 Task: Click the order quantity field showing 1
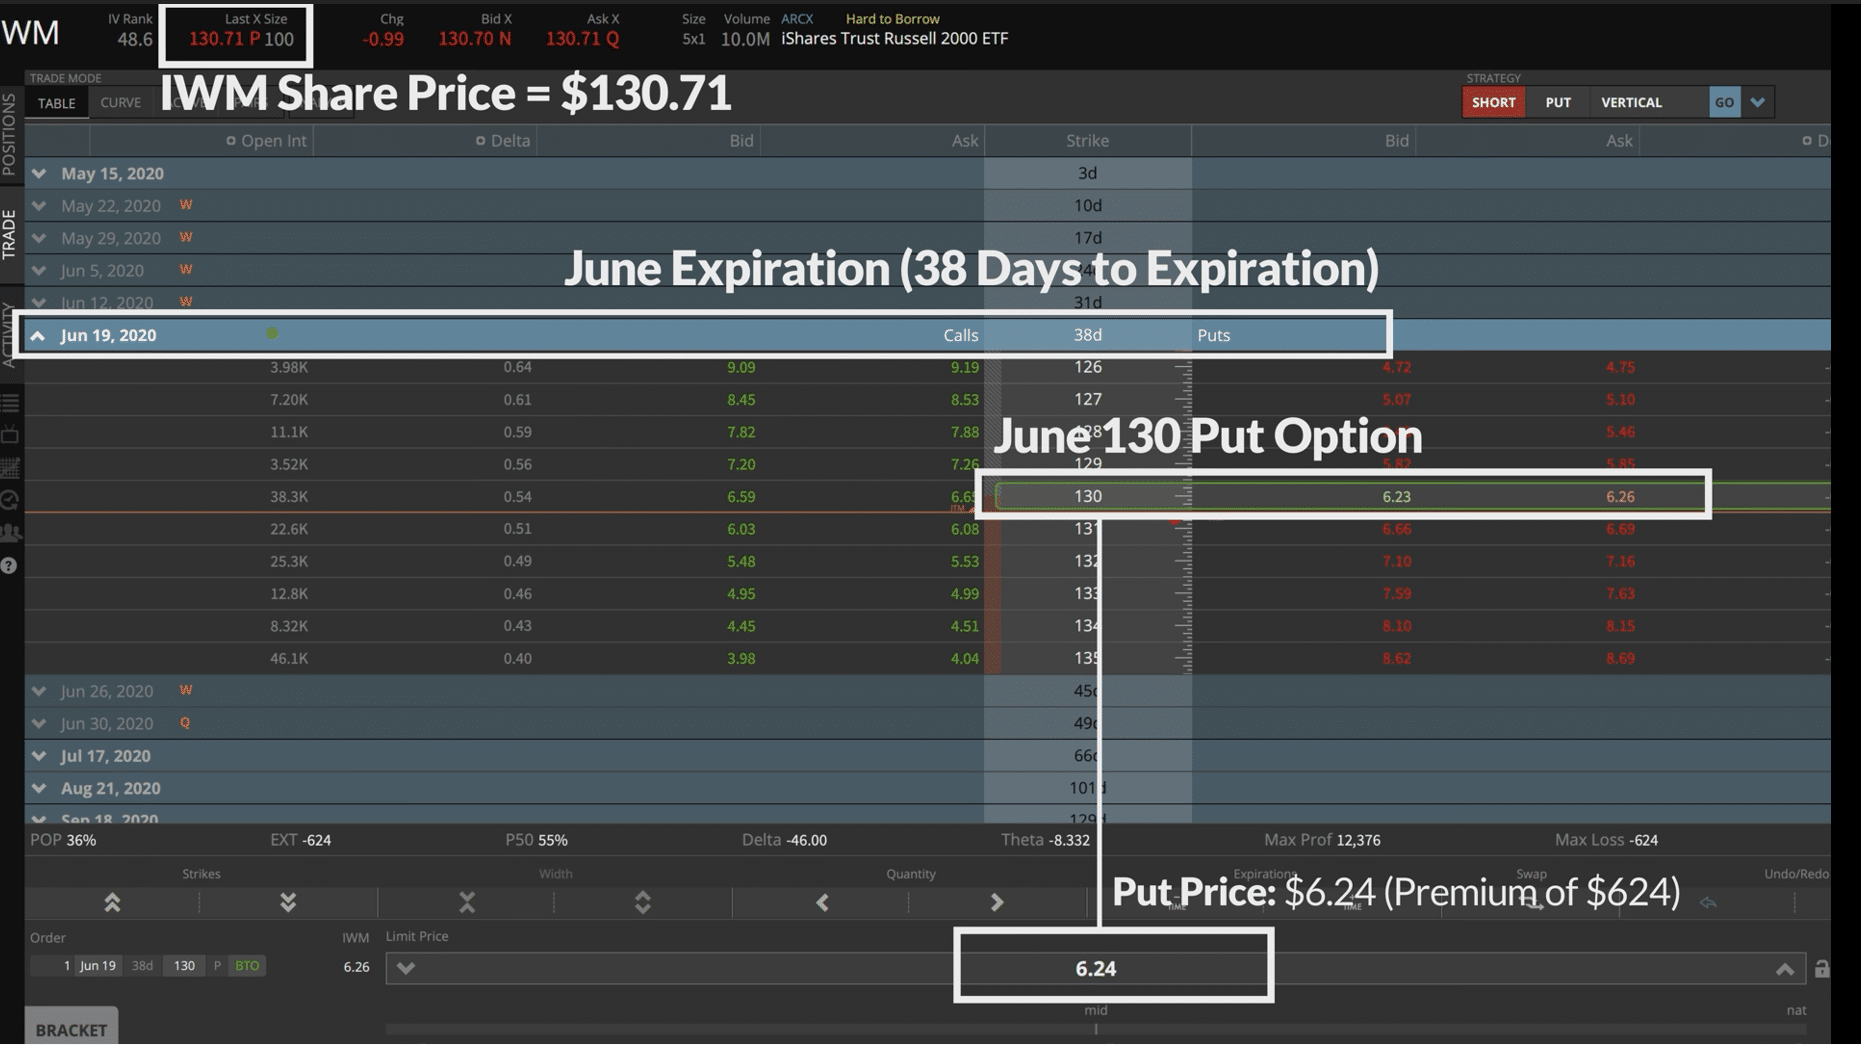tap(53, 966)
